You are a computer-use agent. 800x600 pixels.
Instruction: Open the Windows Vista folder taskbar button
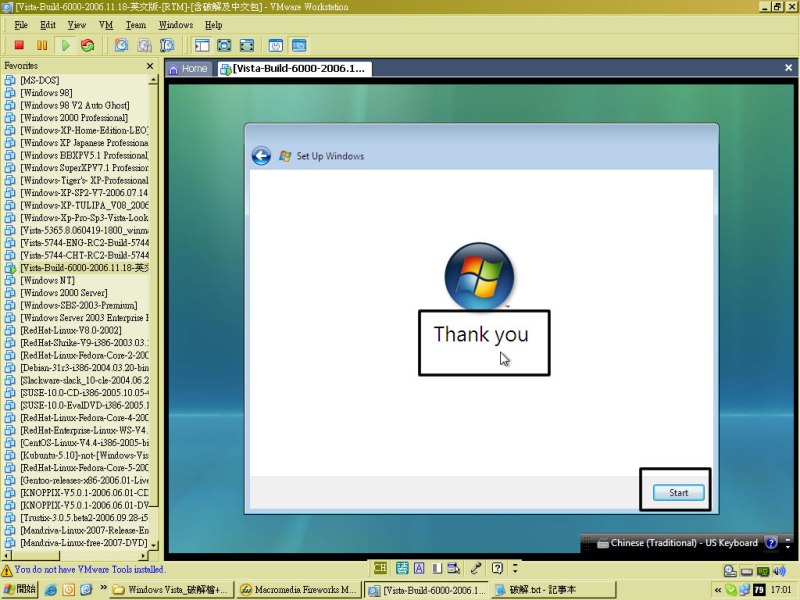172,590
